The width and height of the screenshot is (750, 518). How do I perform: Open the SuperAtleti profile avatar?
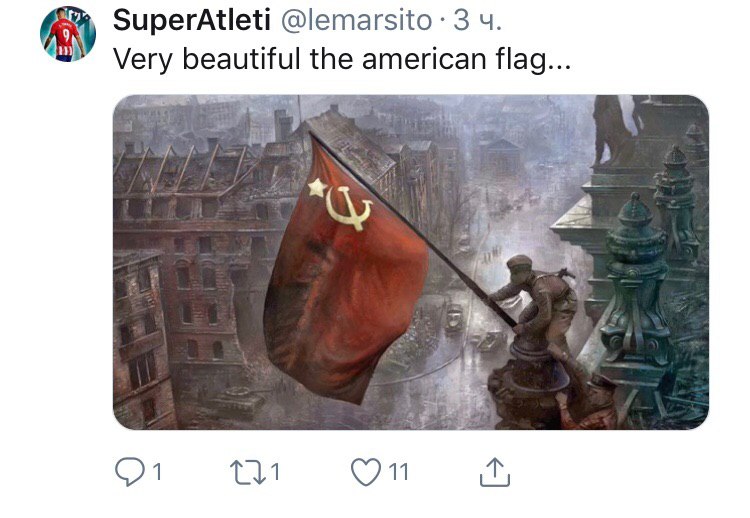click(67, 34)
